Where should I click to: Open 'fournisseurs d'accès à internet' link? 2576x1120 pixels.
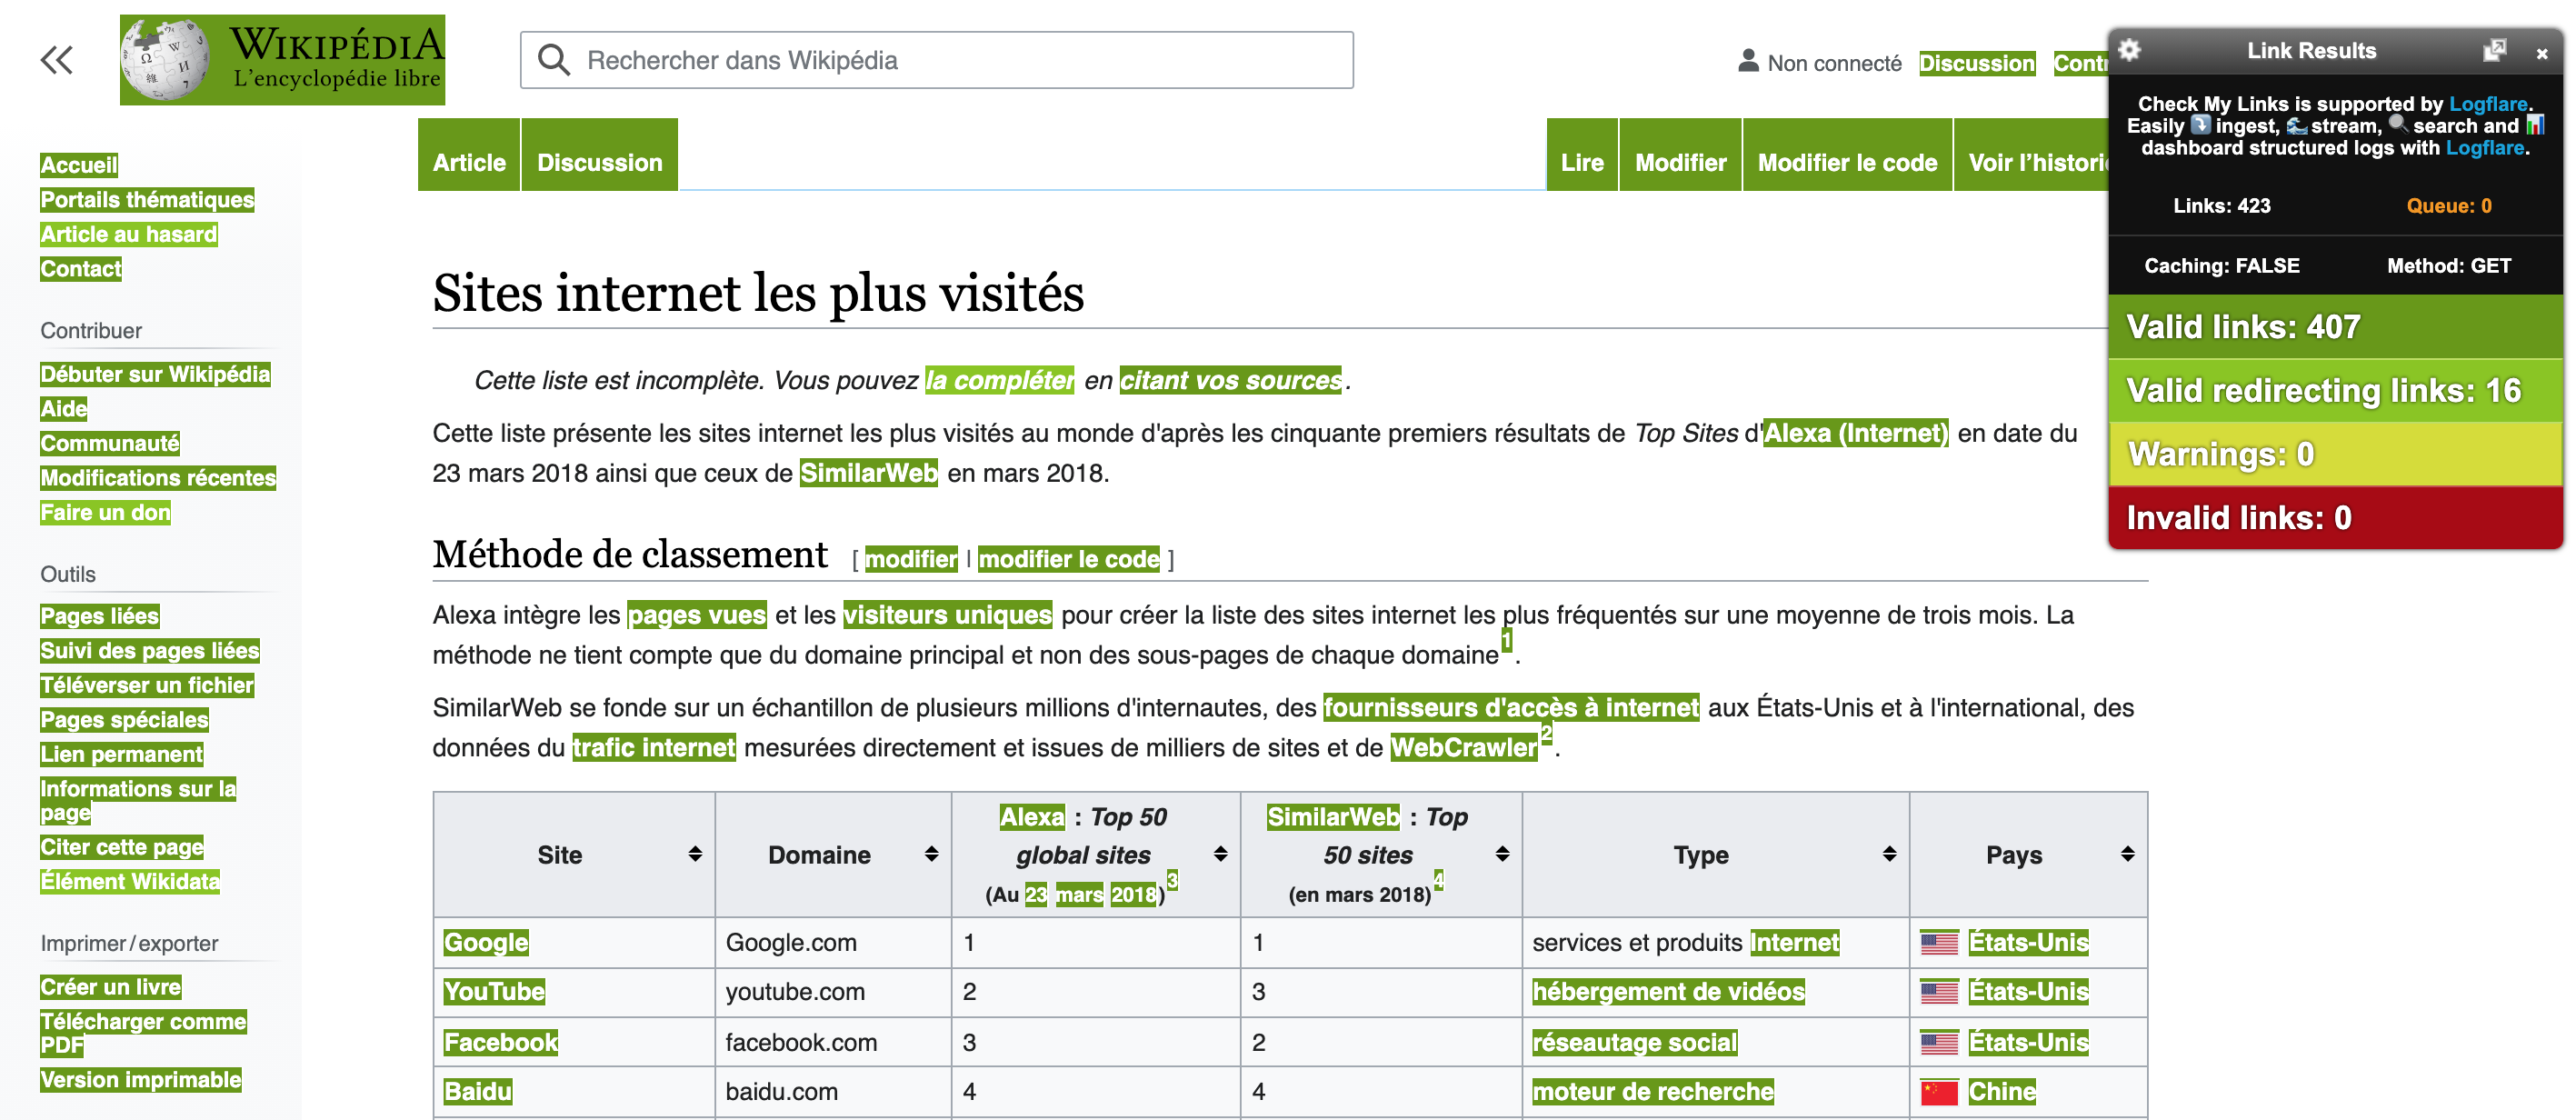point(1510,708)
